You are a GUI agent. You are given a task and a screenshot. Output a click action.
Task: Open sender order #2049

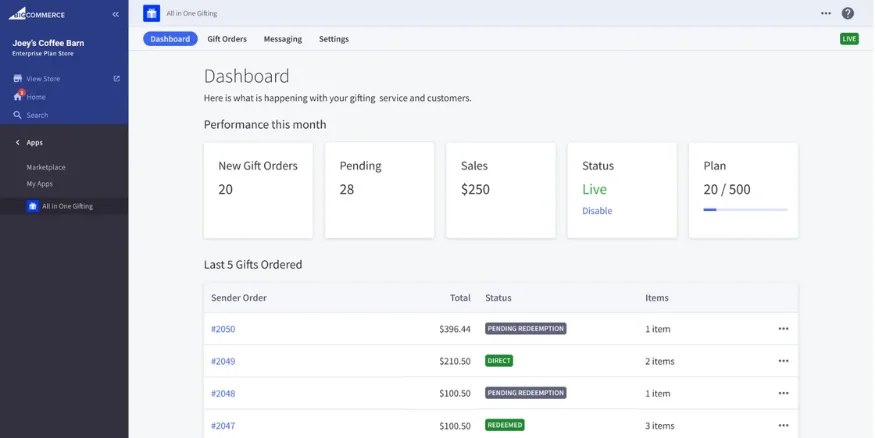tap(223, 362)
